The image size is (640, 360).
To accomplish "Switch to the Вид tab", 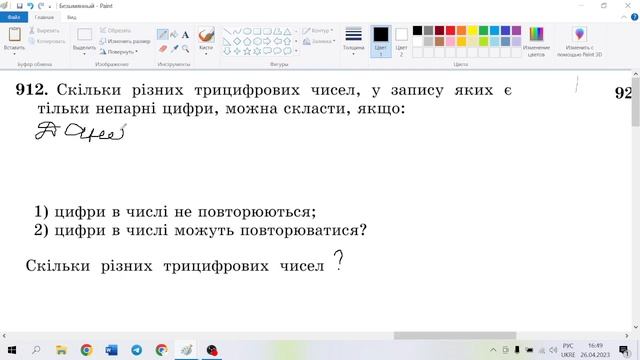I will (72, 17).
